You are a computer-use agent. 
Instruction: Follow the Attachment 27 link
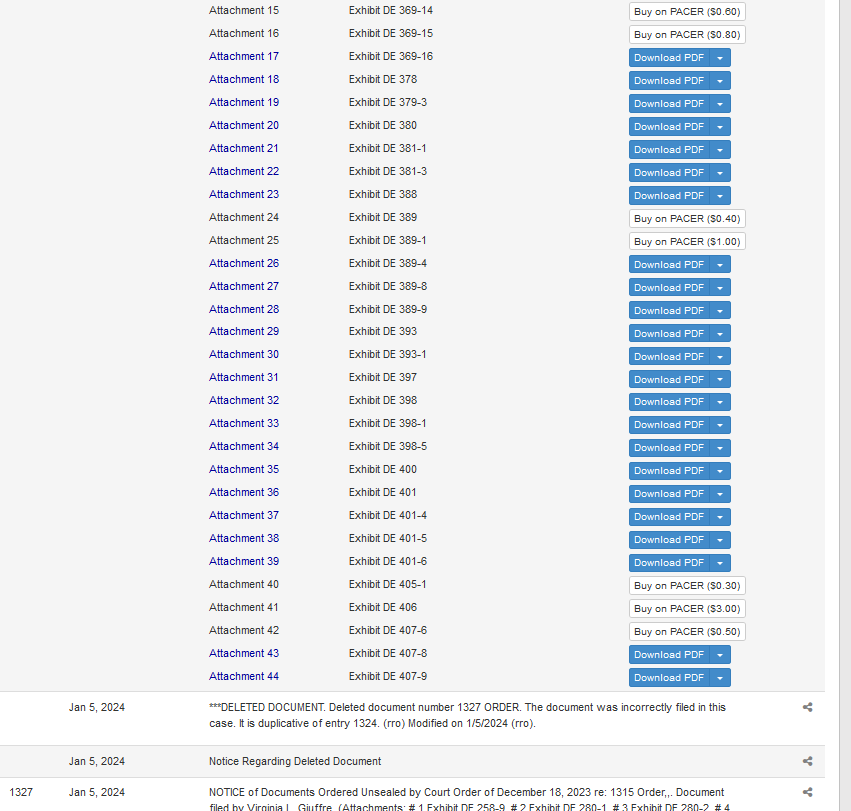tap(244, 286)
